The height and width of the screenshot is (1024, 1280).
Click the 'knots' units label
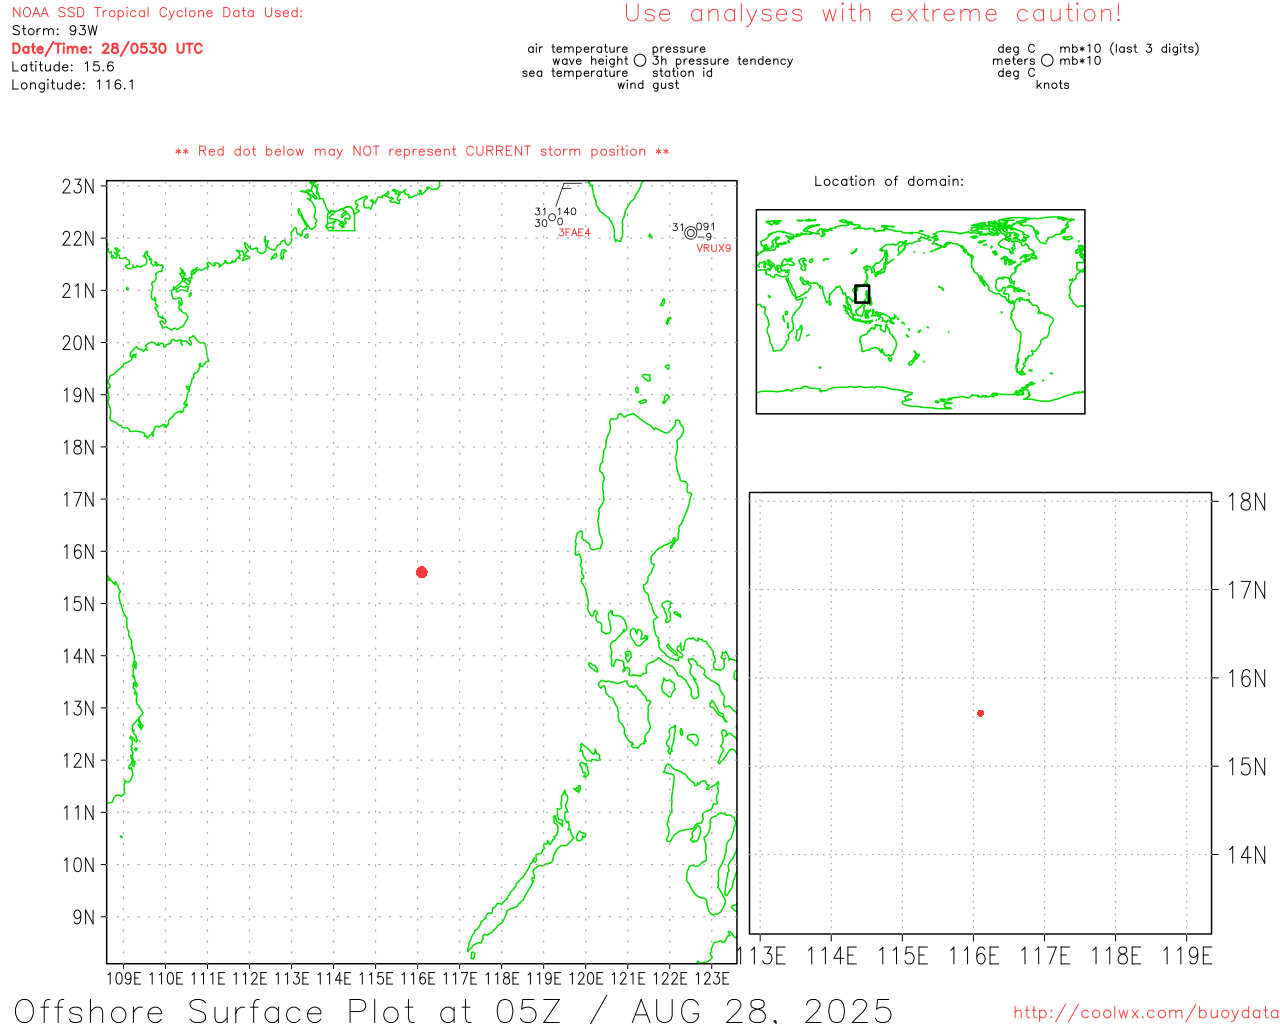[x=1053, y=85]
